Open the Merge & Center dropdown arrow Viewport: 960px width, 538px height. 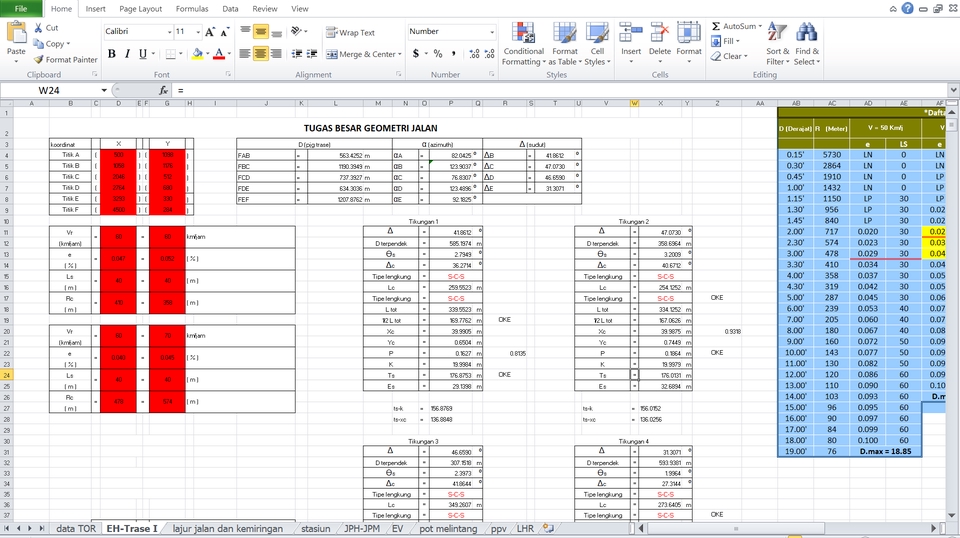[x=400, y=54]
